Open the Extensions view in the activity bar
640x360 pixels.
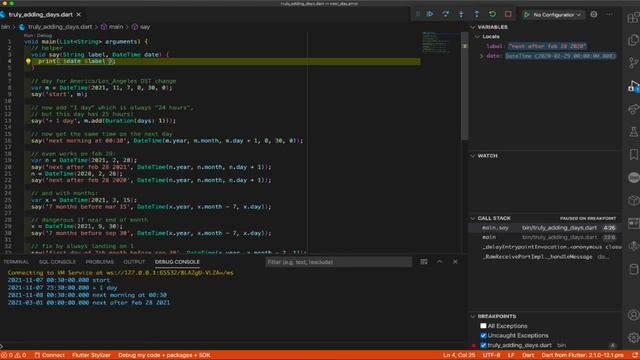coord(633,18)
